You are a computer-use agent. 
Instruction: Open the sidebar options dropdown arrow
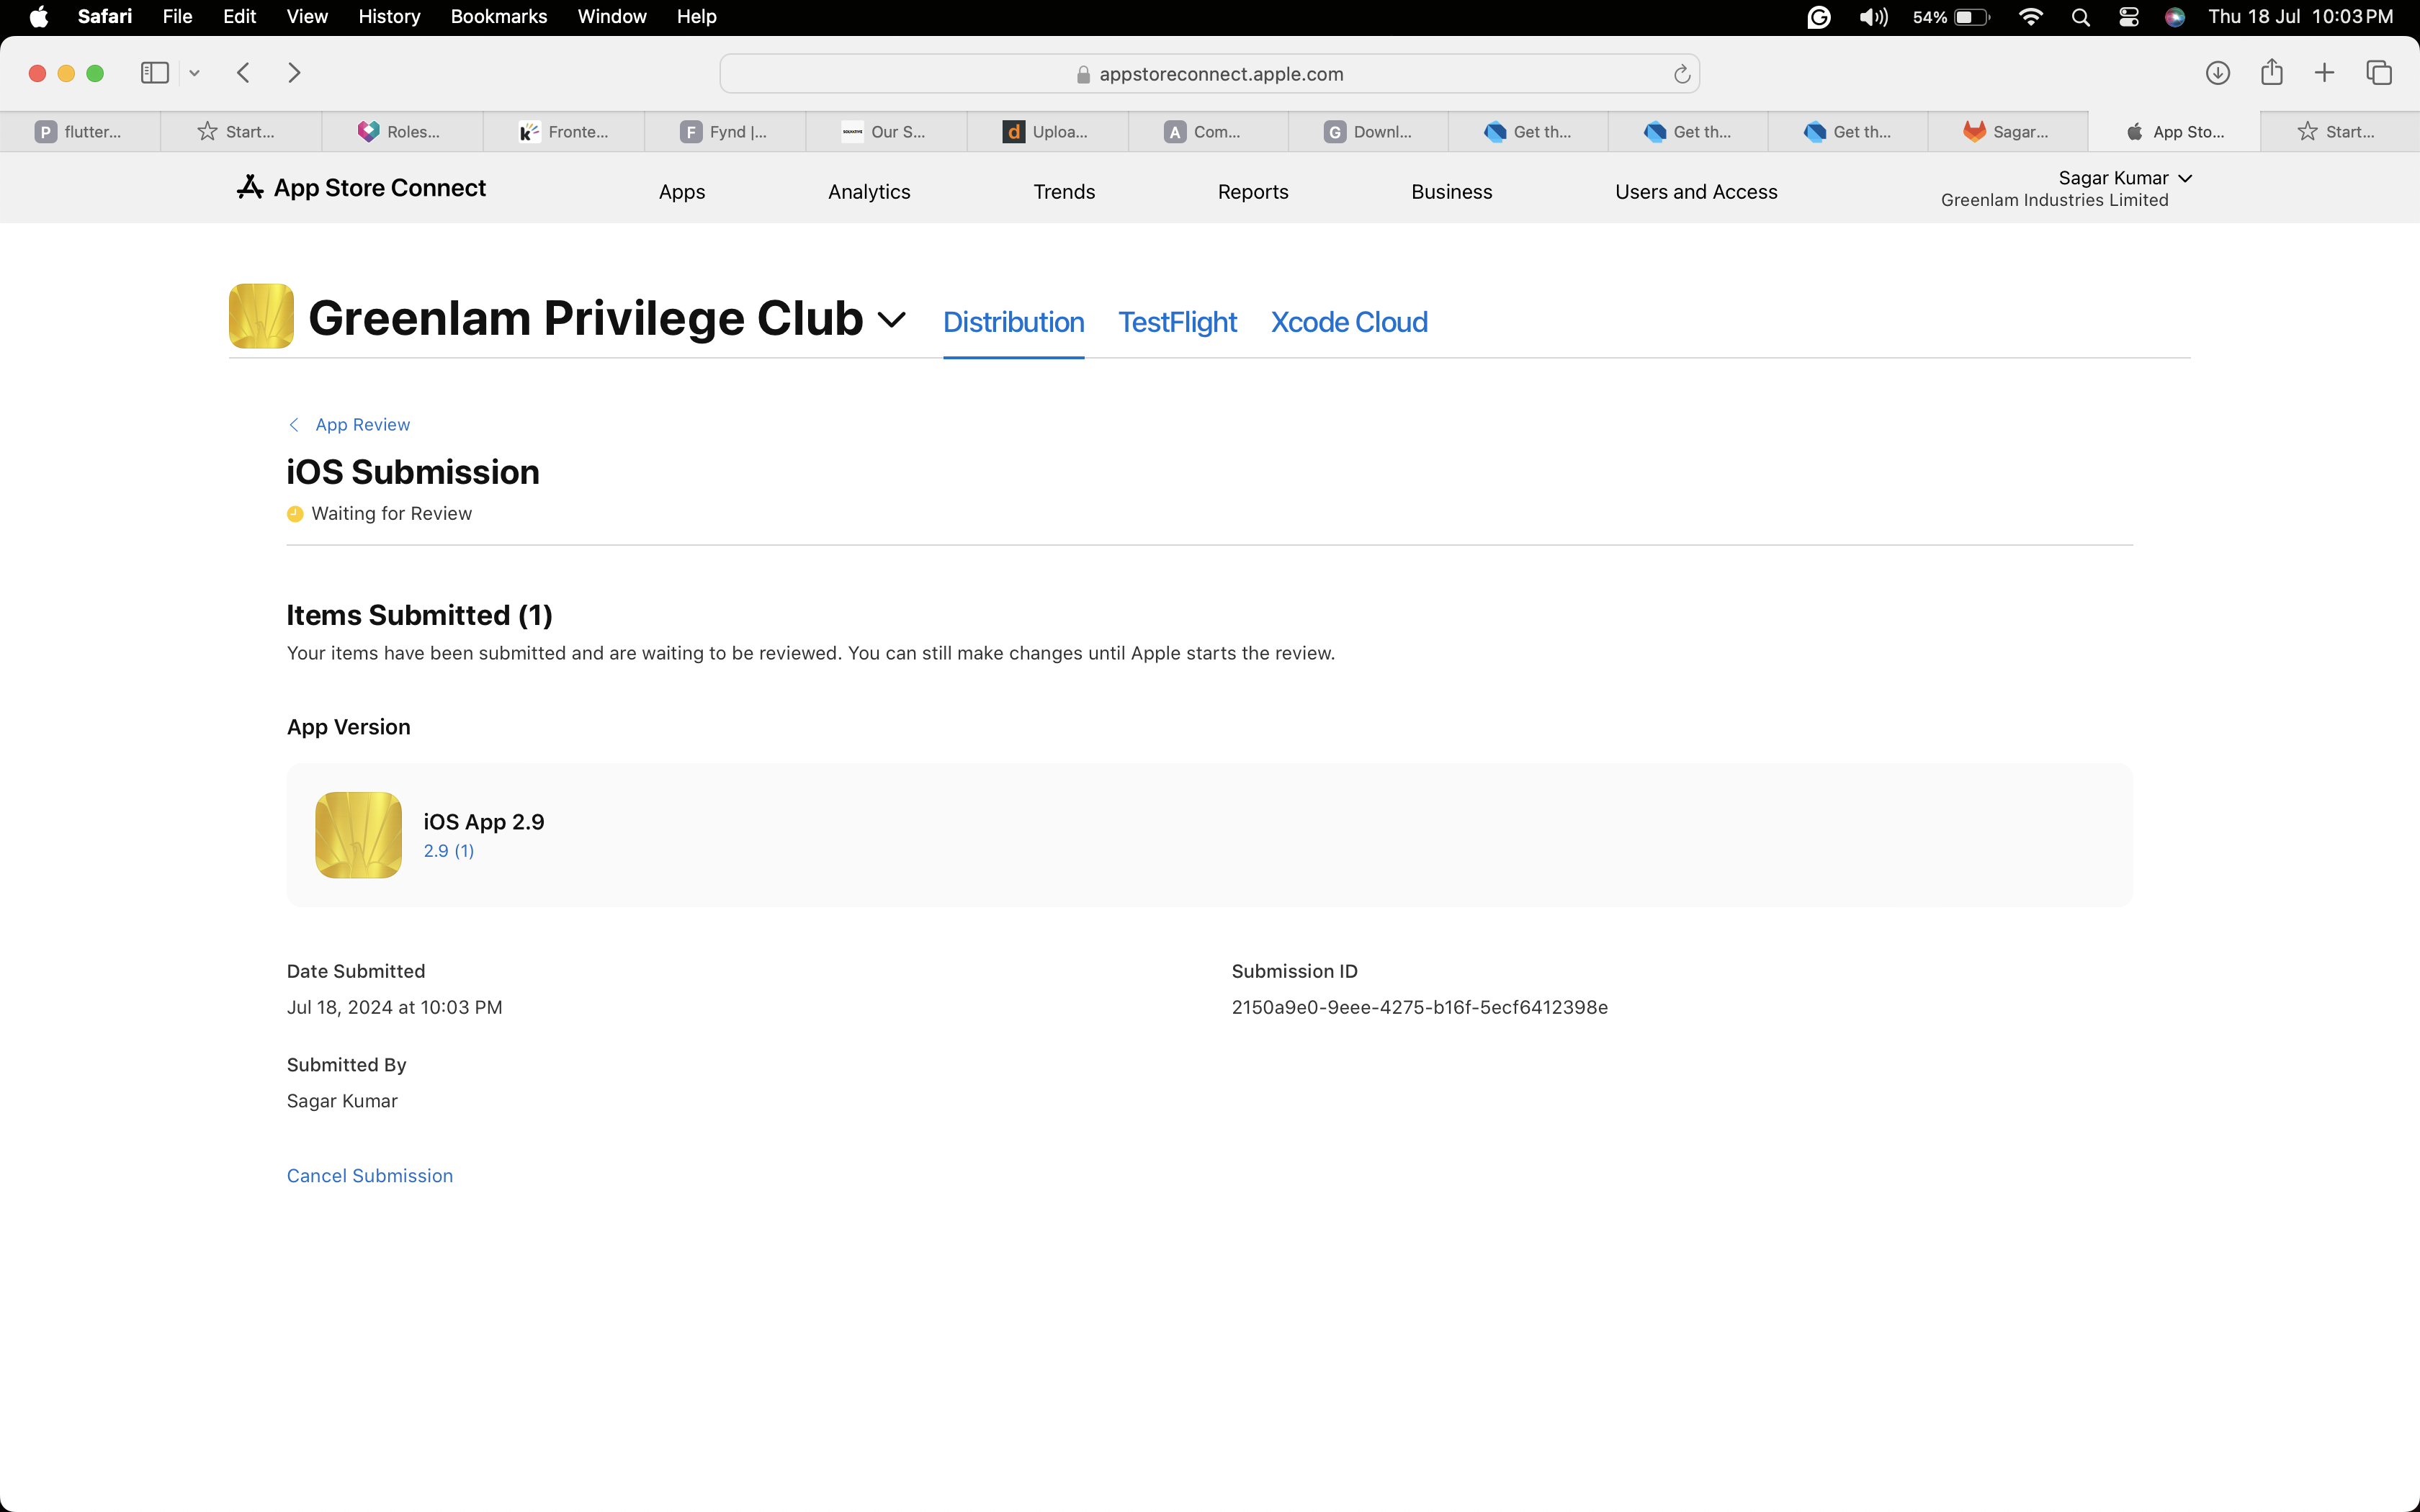[x=194, y=73]
